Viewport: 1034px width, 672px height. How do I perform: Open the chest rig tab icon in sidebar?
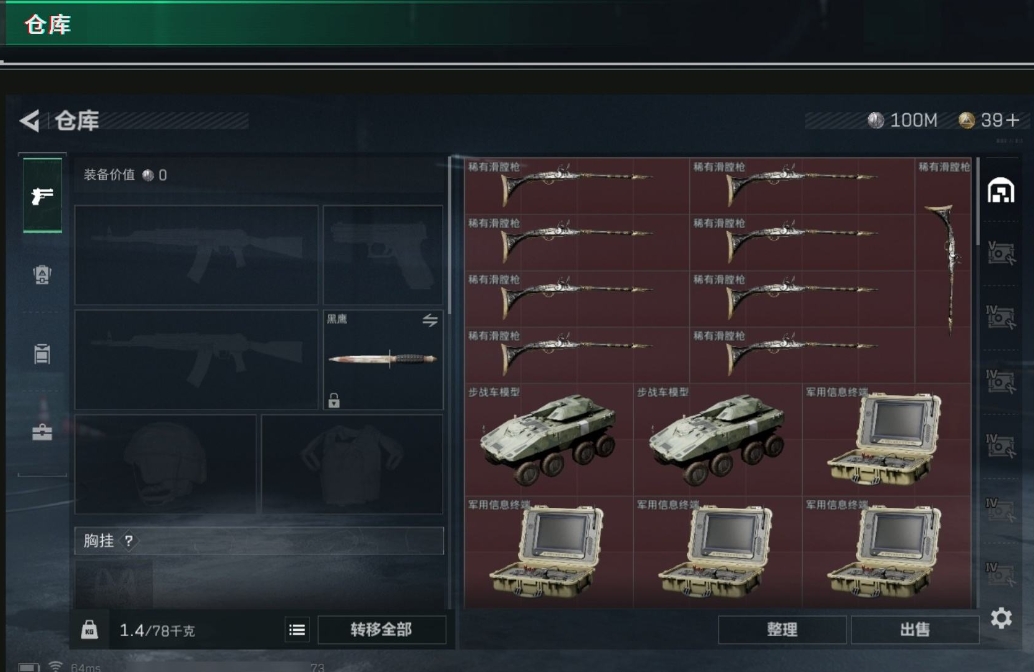point(42,353)
